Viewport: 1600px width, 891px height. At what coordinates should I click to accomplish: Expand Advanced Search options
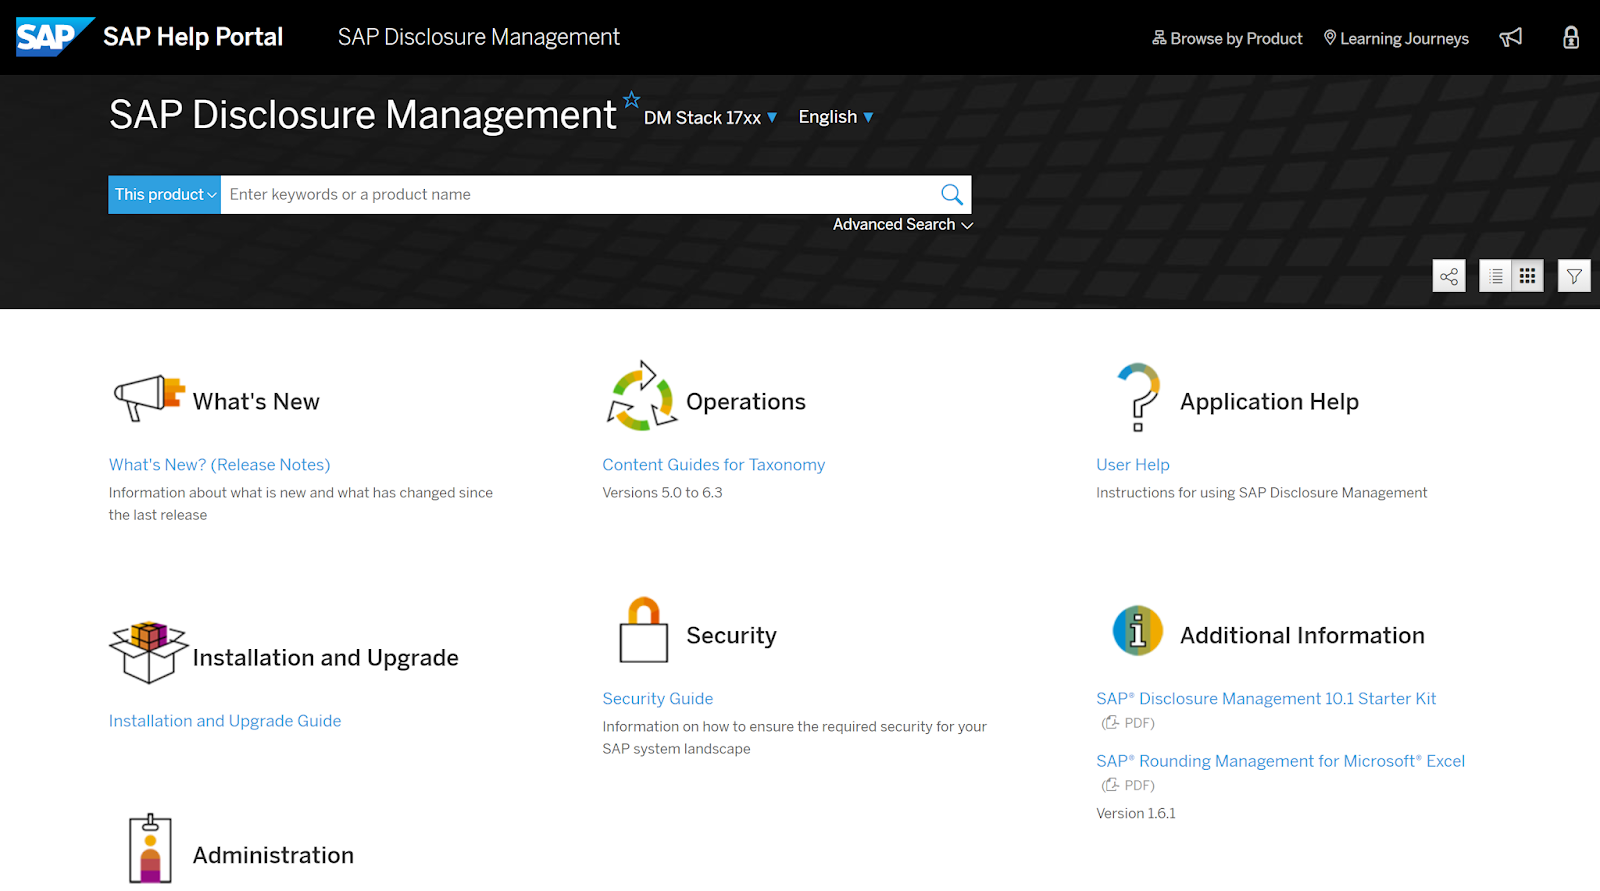coord(903,225)
